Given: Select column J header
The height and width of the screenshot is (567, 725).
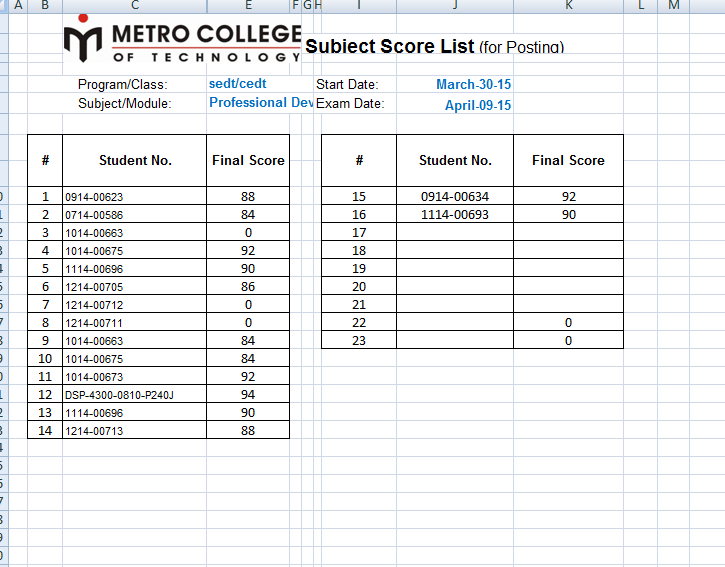Looking at the screenshot, I should (x=455, y=5).
